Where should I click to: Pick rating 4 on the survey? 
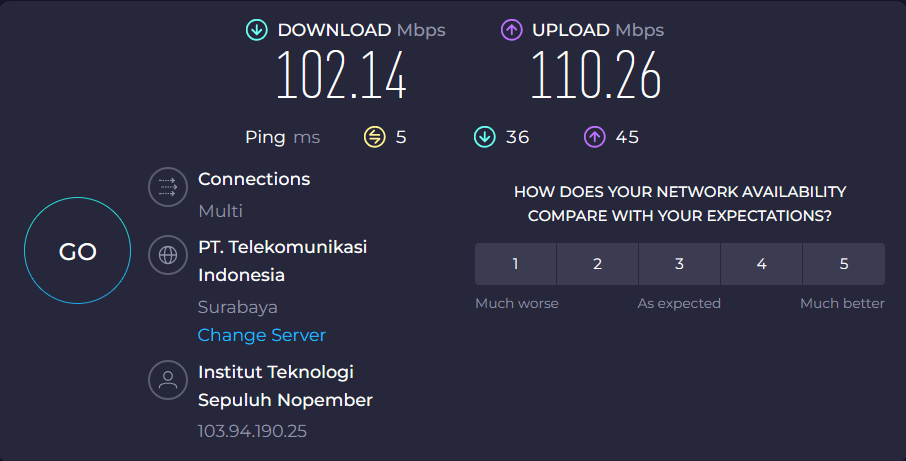pos(761,264)
